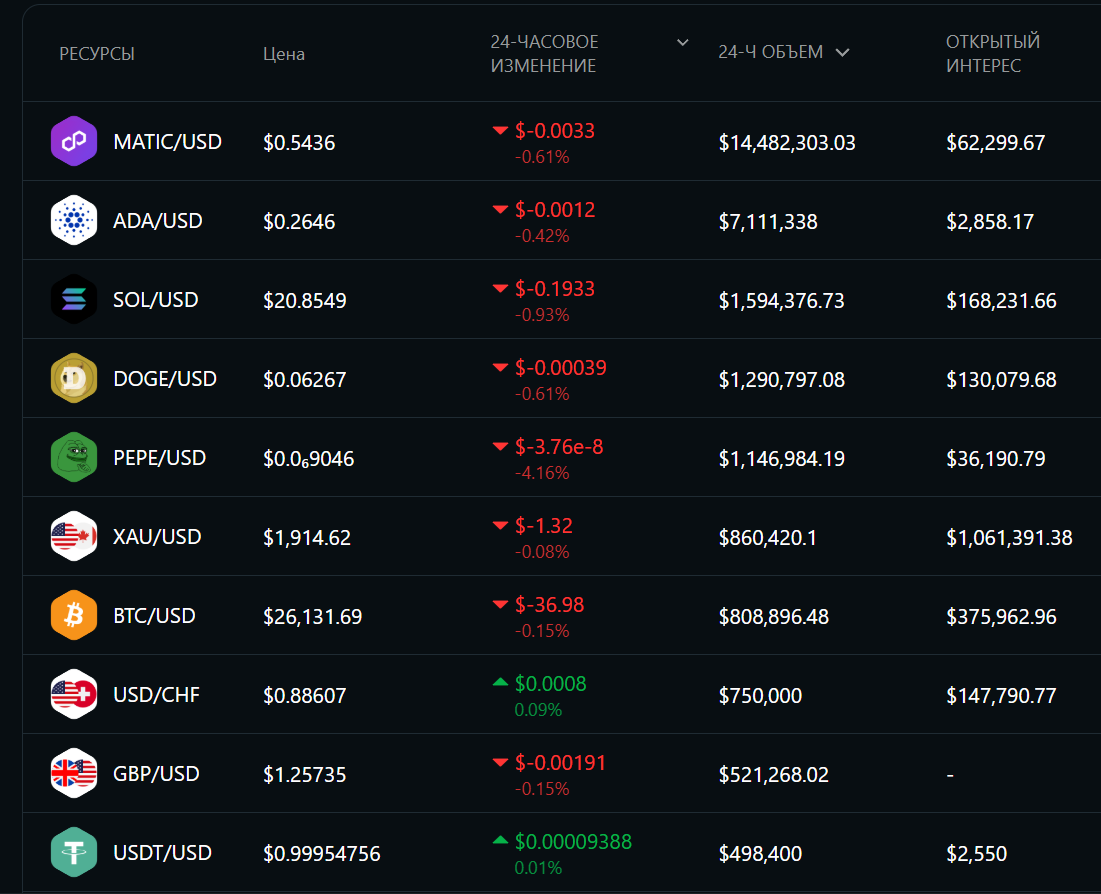
Task: Click the MATIC/USD purple coin icon
Action: [x=74, y=142]
